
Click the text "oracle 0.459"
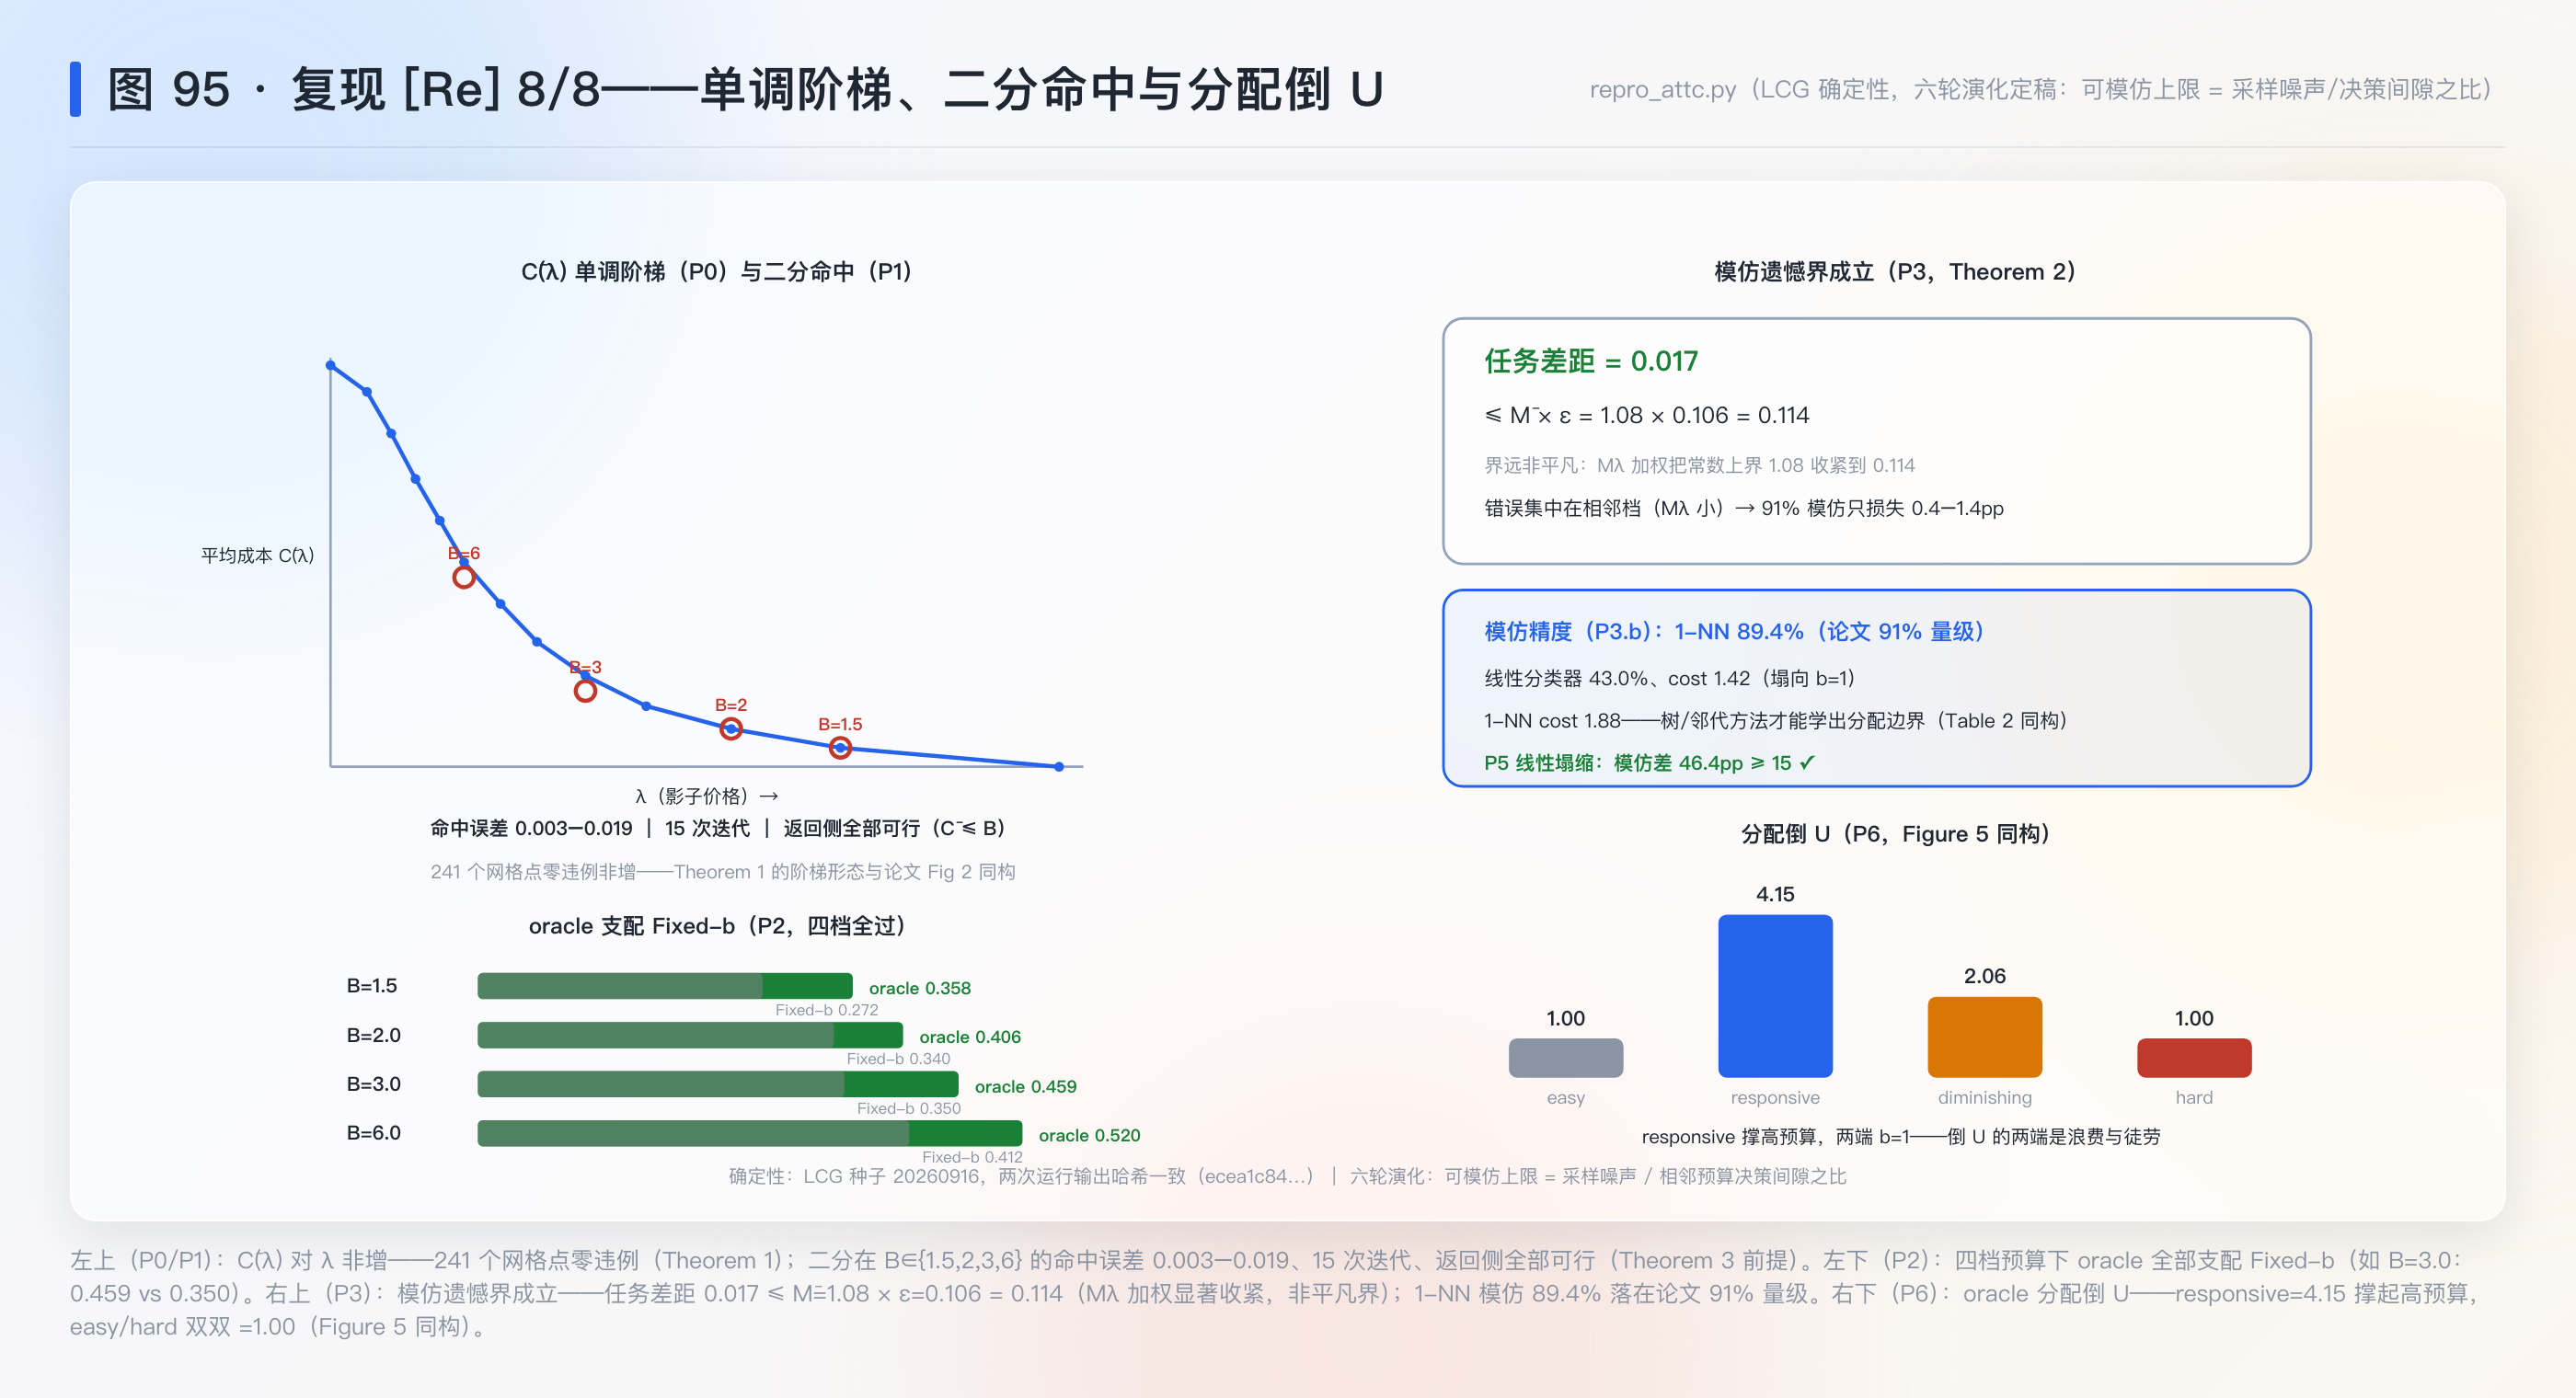tap(1026, 1086)
